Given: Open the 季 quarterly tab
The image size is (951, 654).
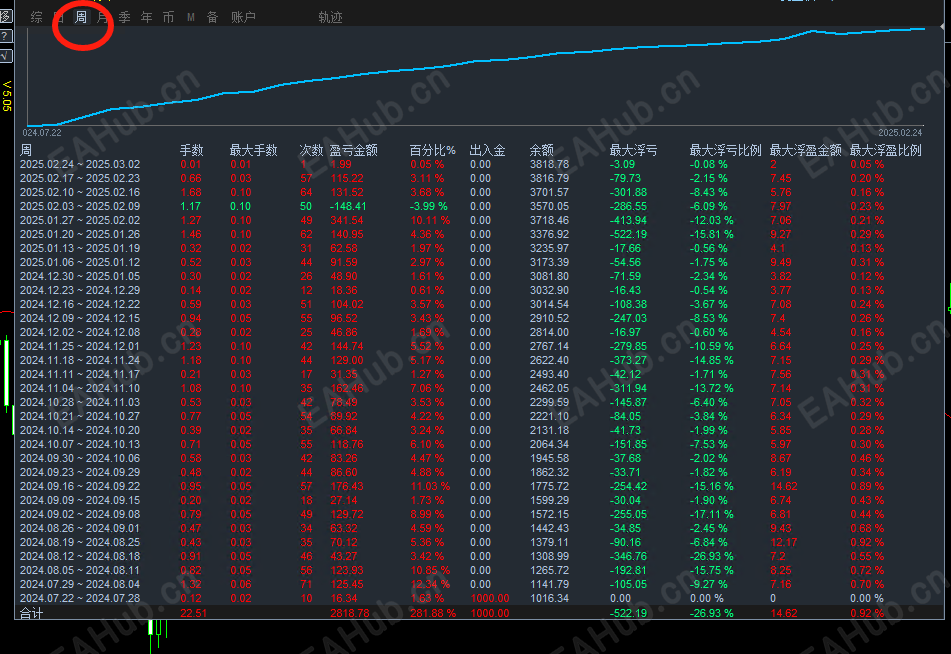Looking at the screenshot, I should (124, 17).
